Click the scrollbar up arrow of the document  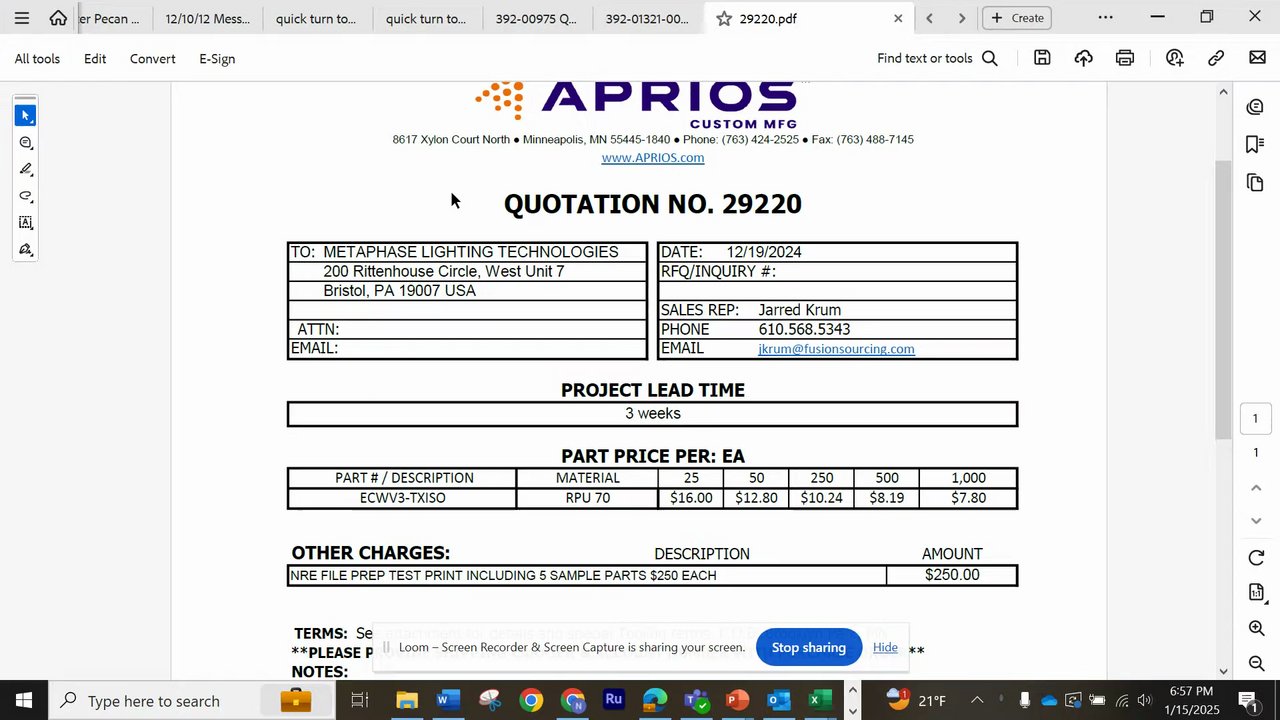[1223, 92]
